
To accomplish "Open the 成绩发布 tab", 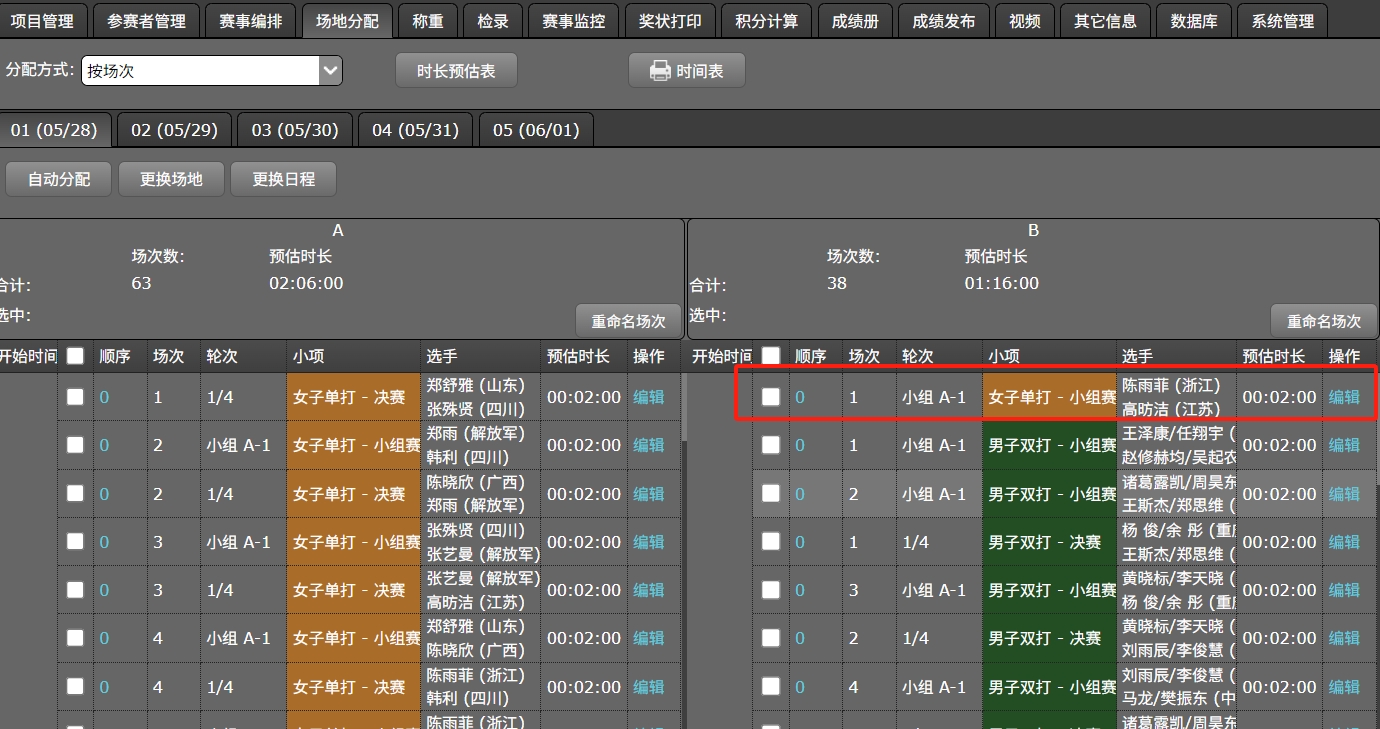I will [943, 21].
